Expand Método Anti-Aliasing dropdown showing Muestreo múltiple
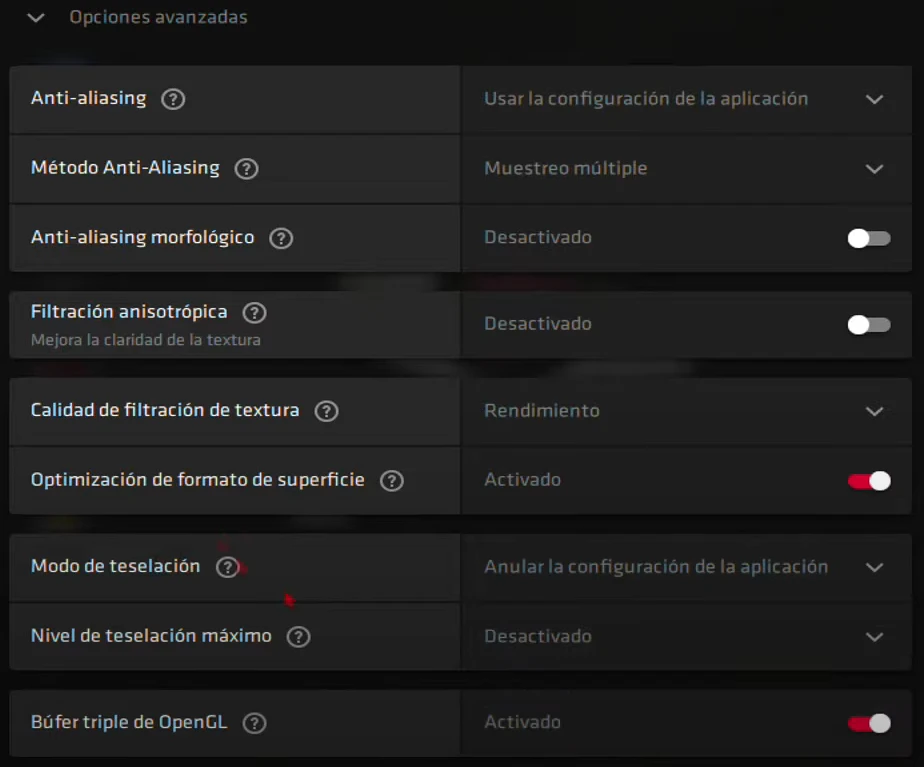 [x=691, y=169]
